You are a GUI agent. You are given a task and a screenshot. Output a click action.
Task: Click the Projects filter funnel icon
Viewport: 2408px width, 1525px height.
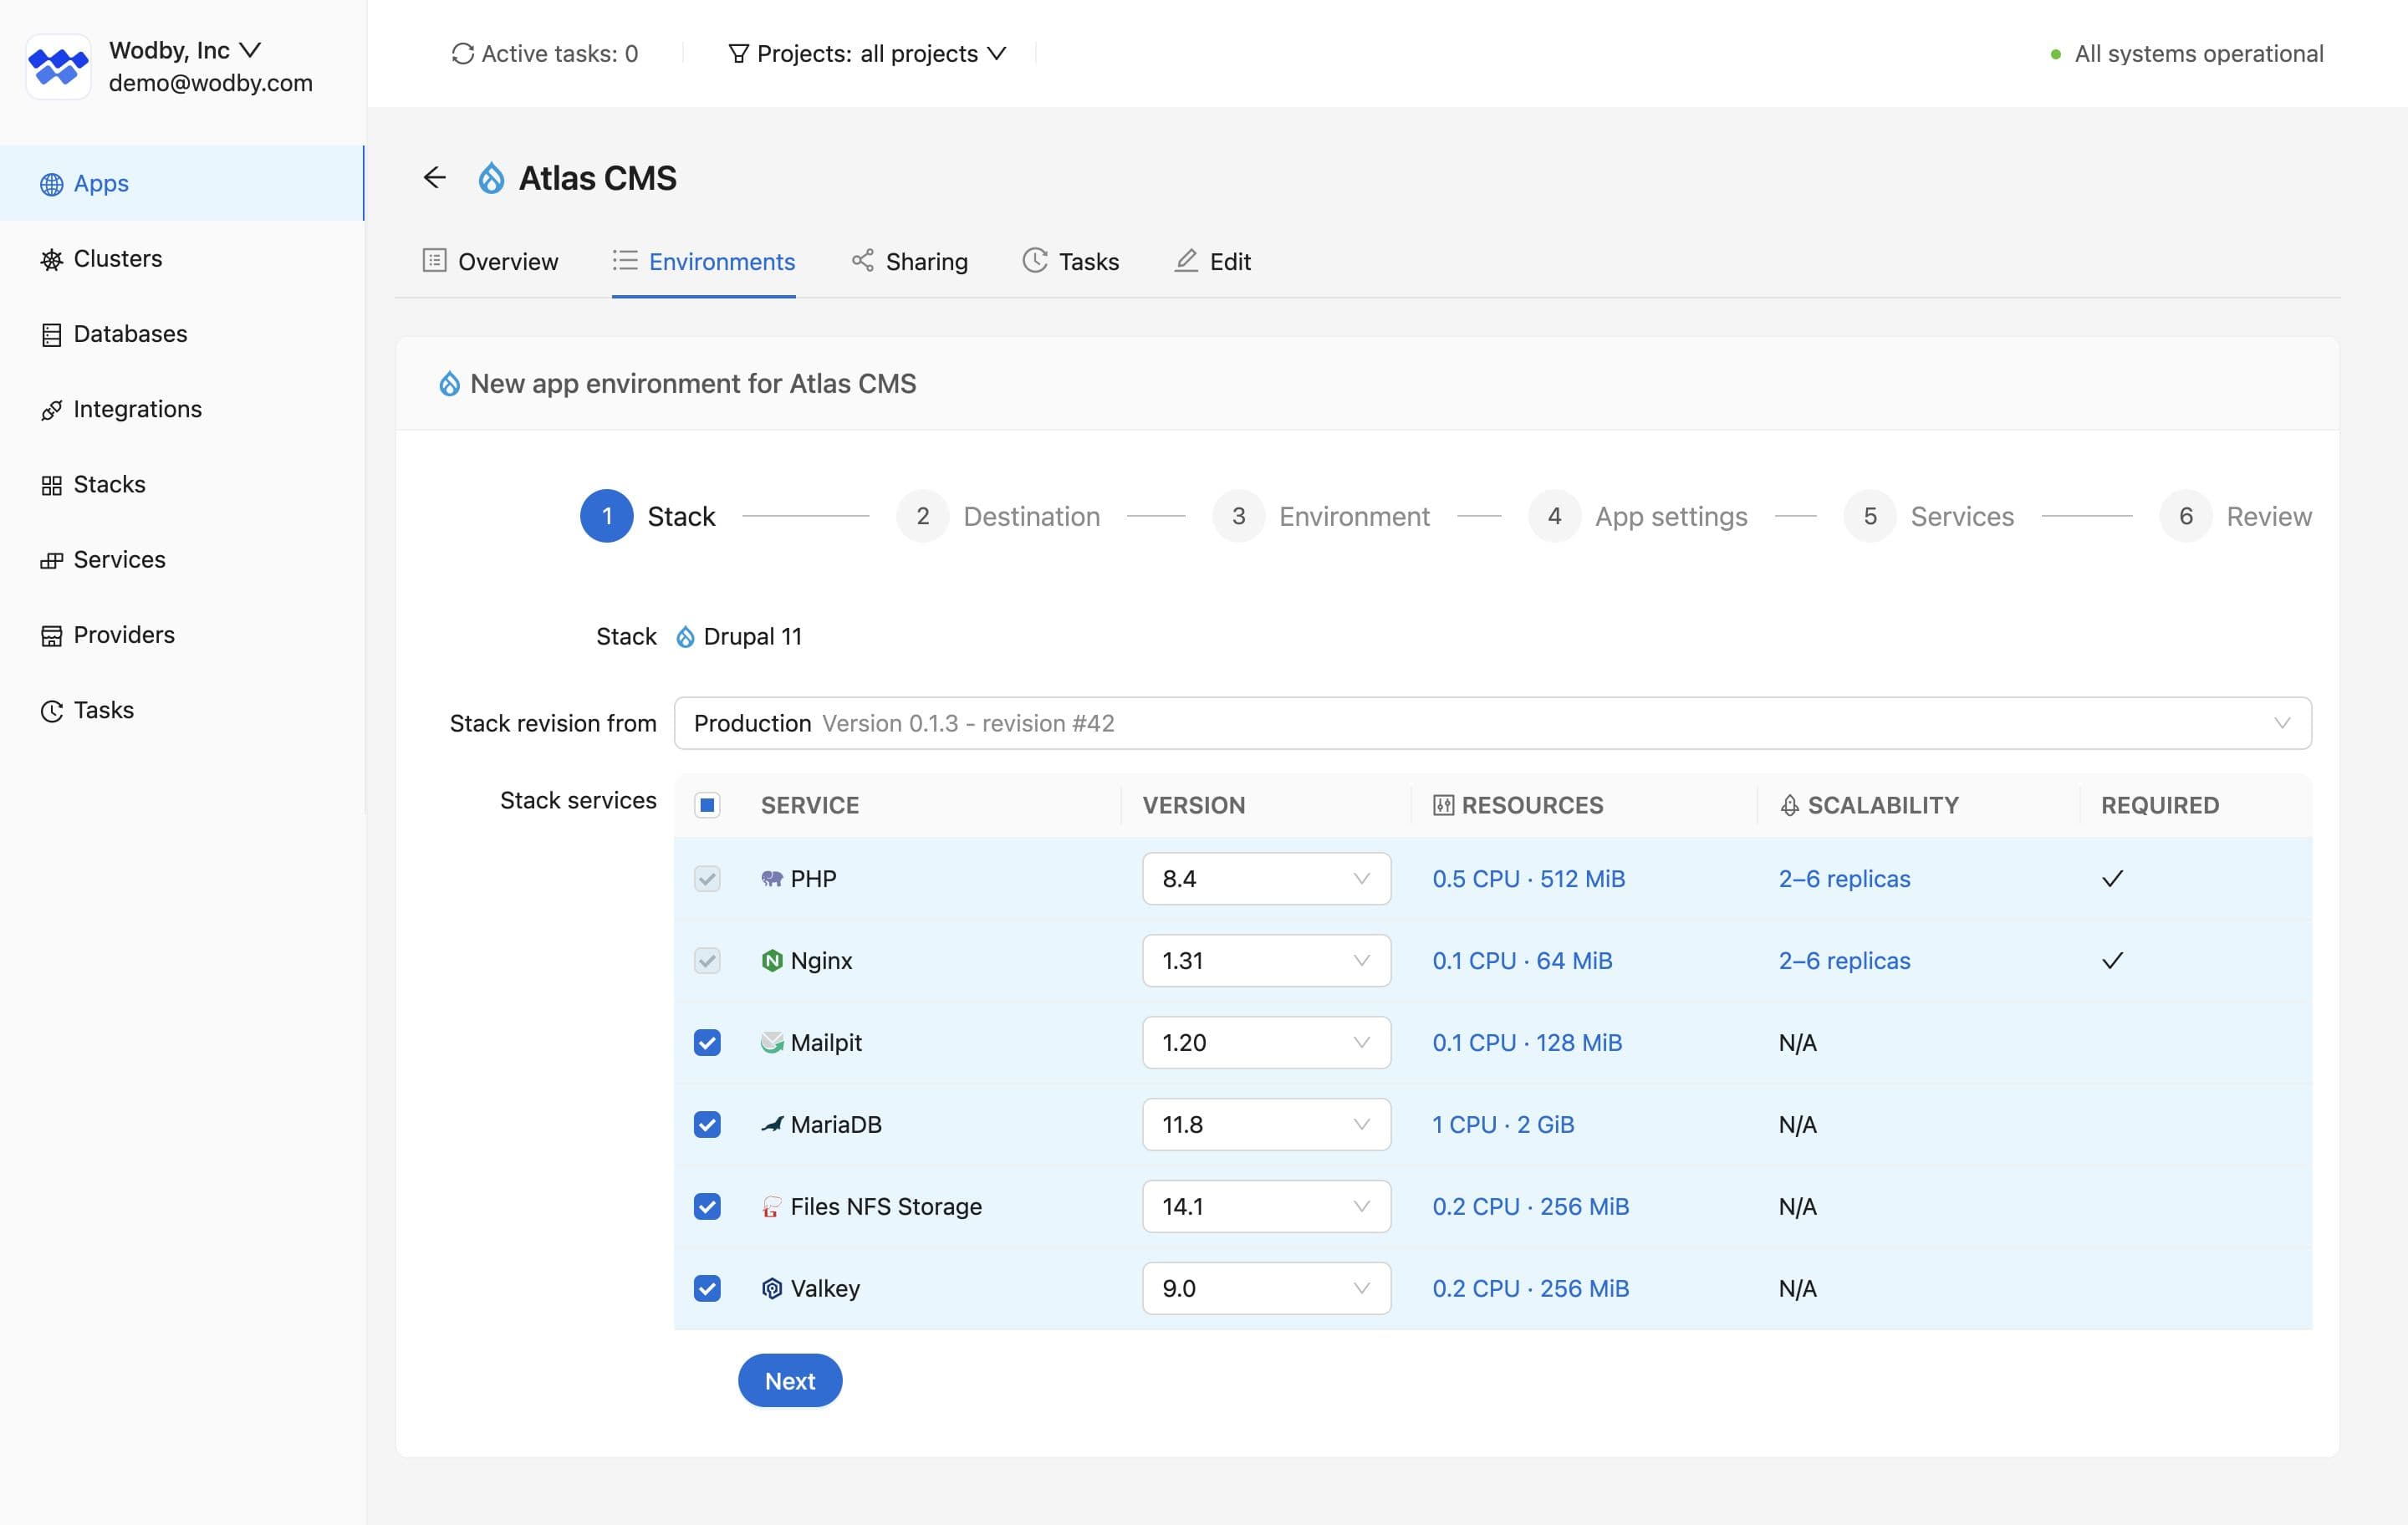[738, 54]
